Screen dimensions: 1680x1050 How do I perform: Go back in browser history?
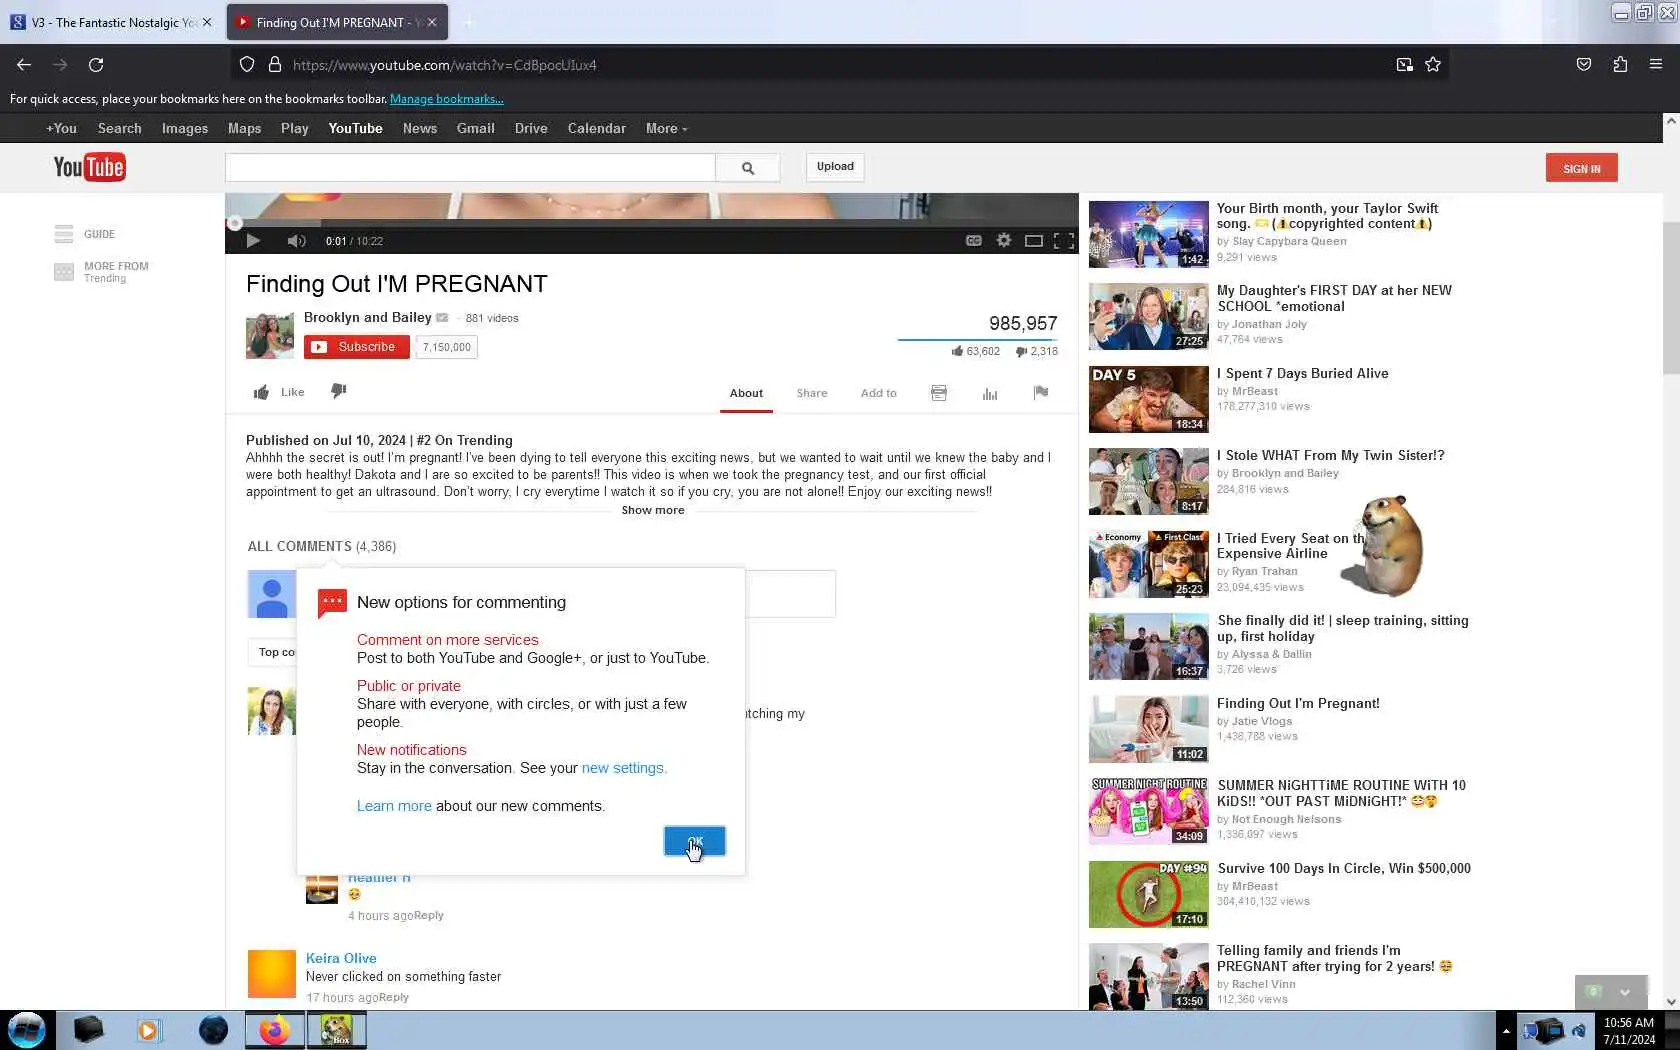(24, 65)
